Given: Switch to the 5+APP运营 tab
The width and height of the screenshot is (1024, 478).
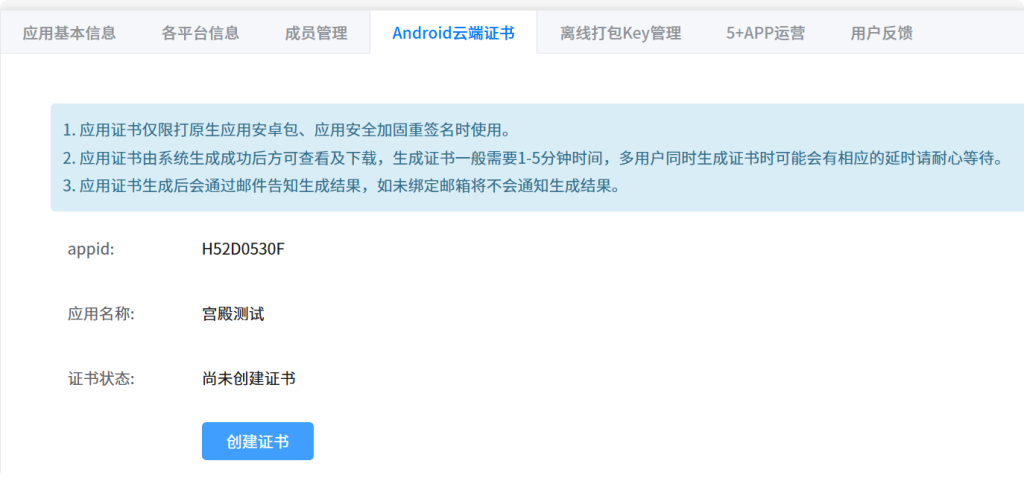Looking at the screenshot, I should coord(765,33).
